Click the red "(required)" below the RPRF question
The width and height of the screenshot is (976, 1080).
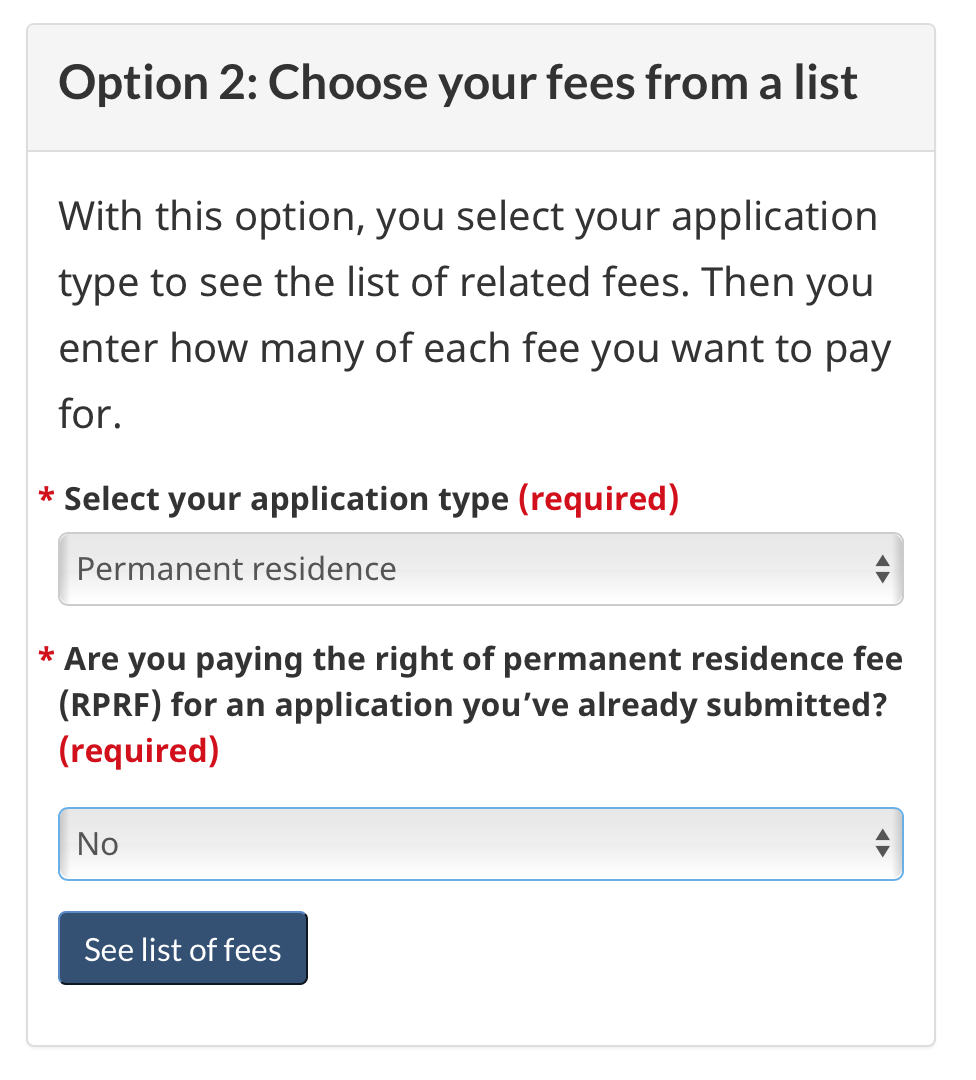coord(139,750)
